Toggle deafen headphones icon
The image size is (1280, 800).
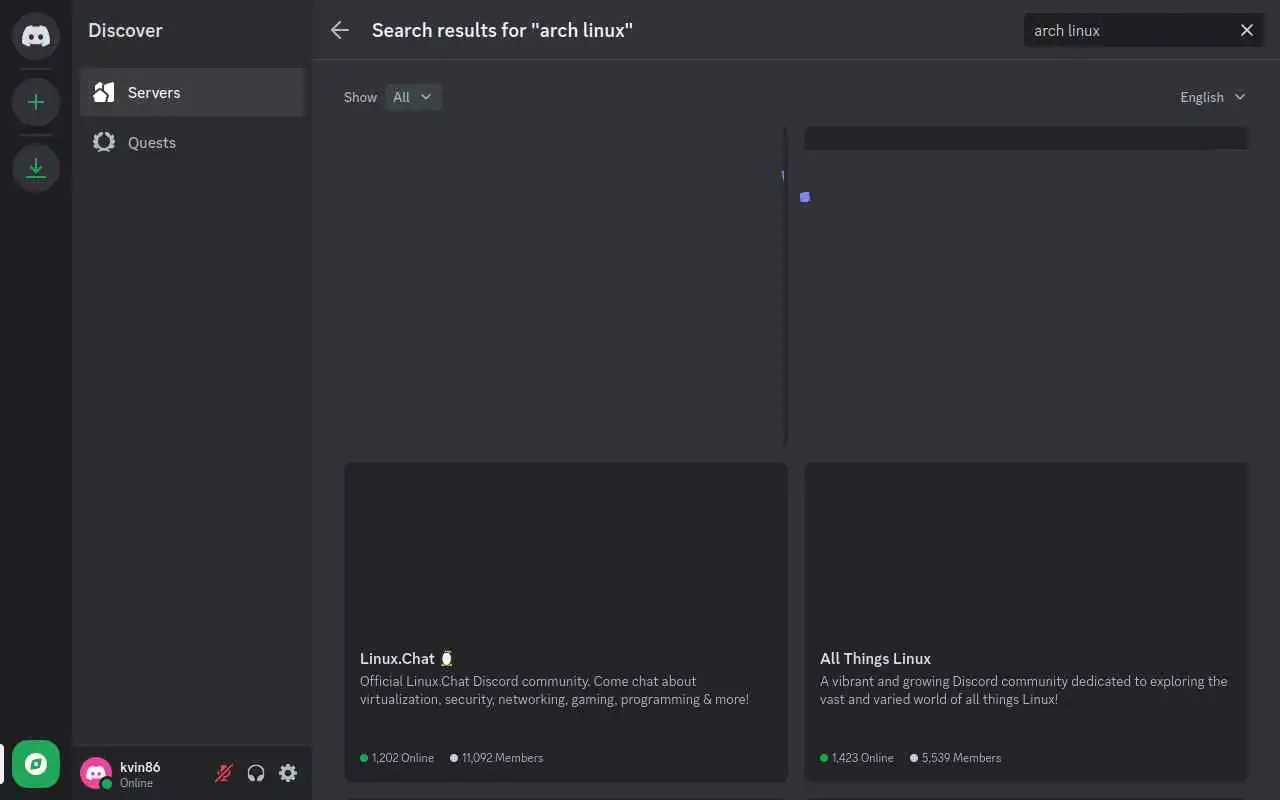tap(256, 773)
